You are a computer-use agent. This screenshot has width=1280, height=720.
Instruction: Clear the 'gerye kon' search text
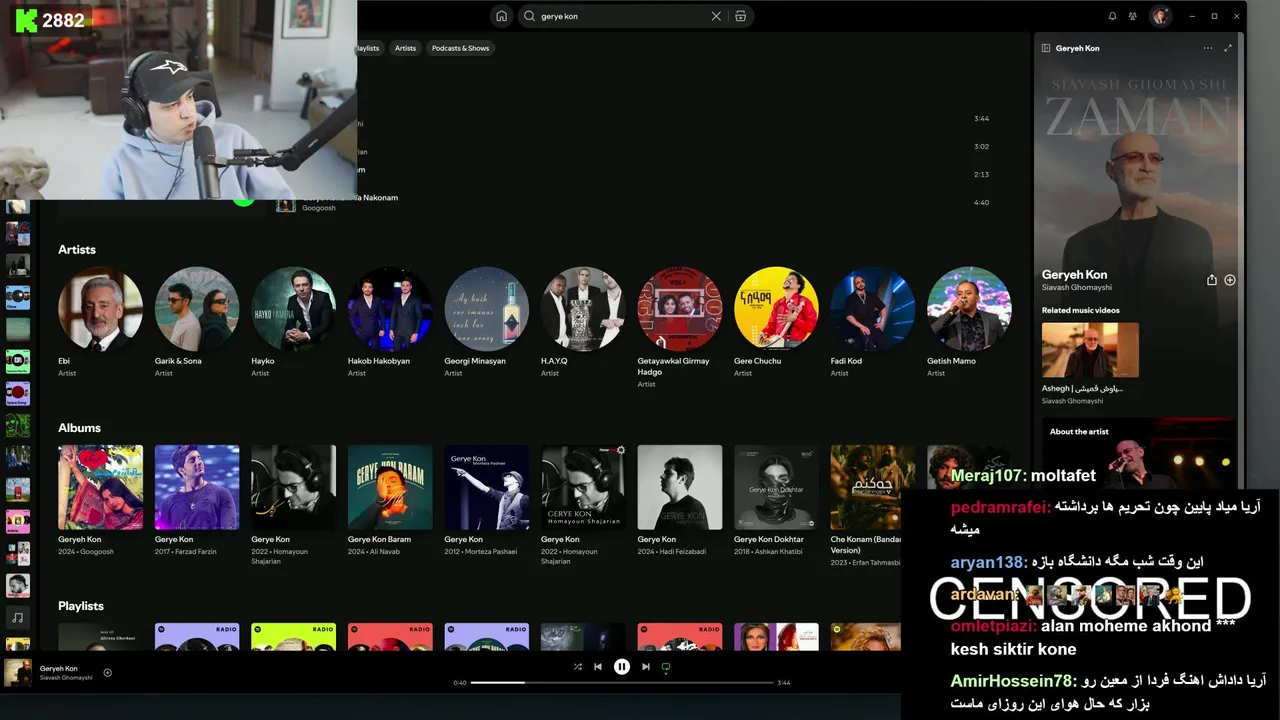[716, 16]
